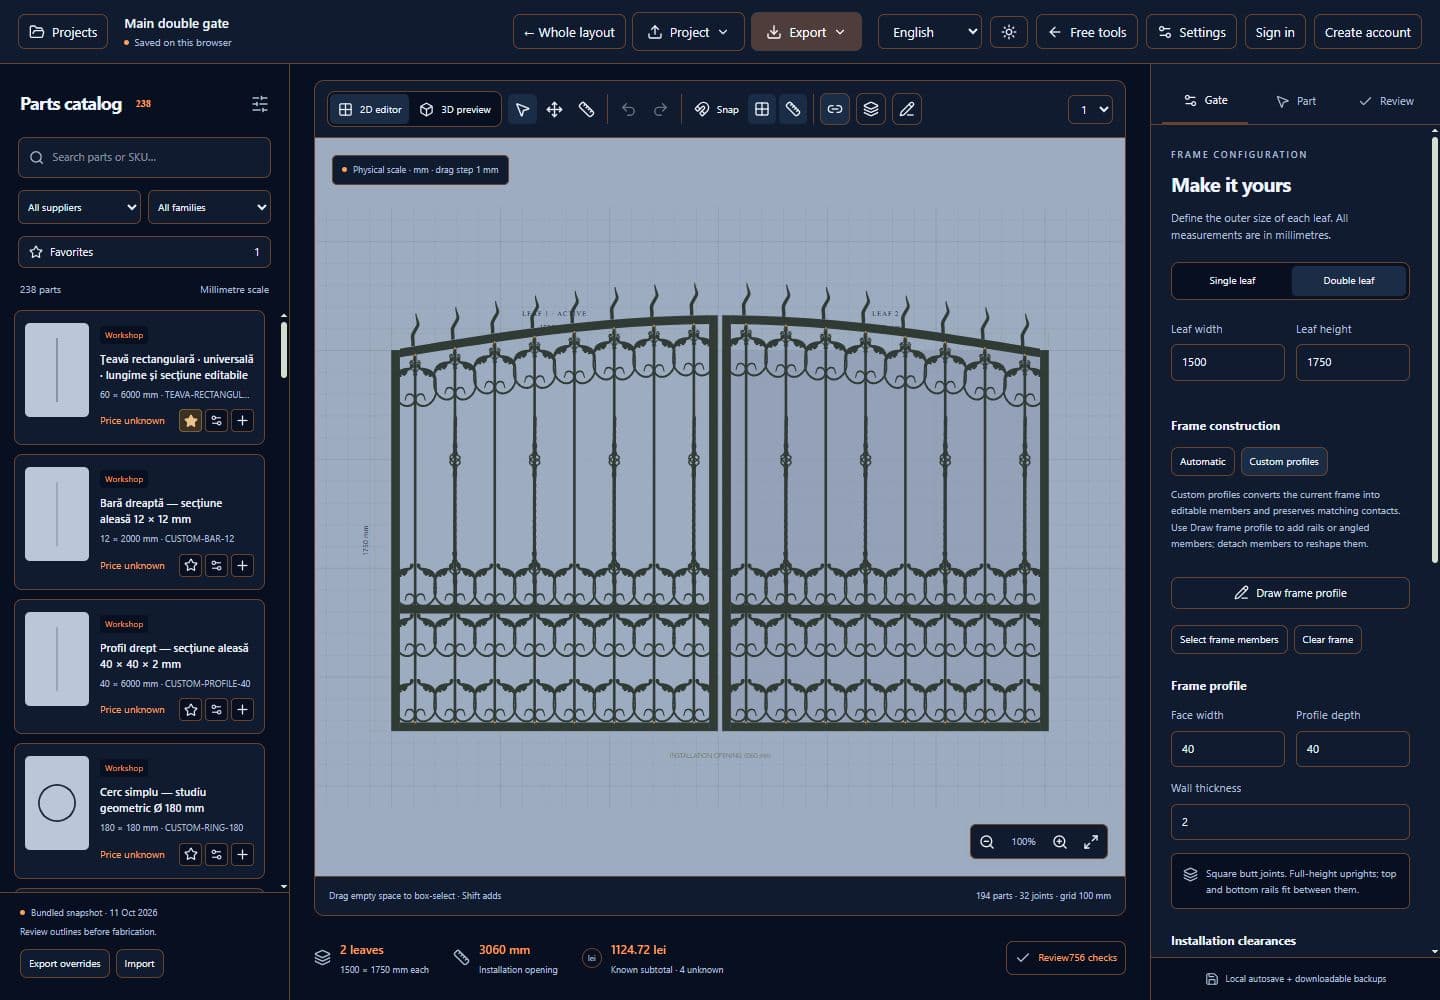Favorite the Bară dreaptă 12 × 12 part

(190, 565)
